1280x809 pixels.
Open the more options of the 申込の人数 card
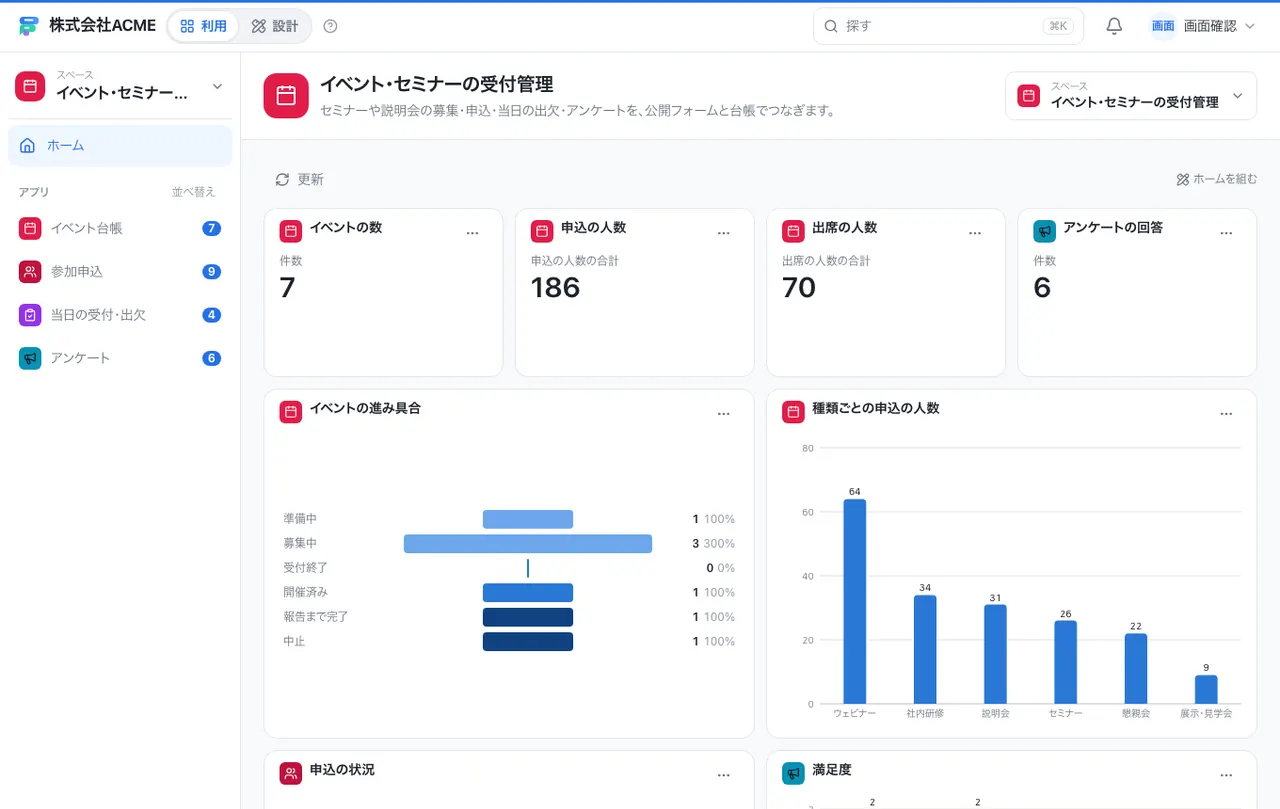pyautogui.click(x=724, y=232)
